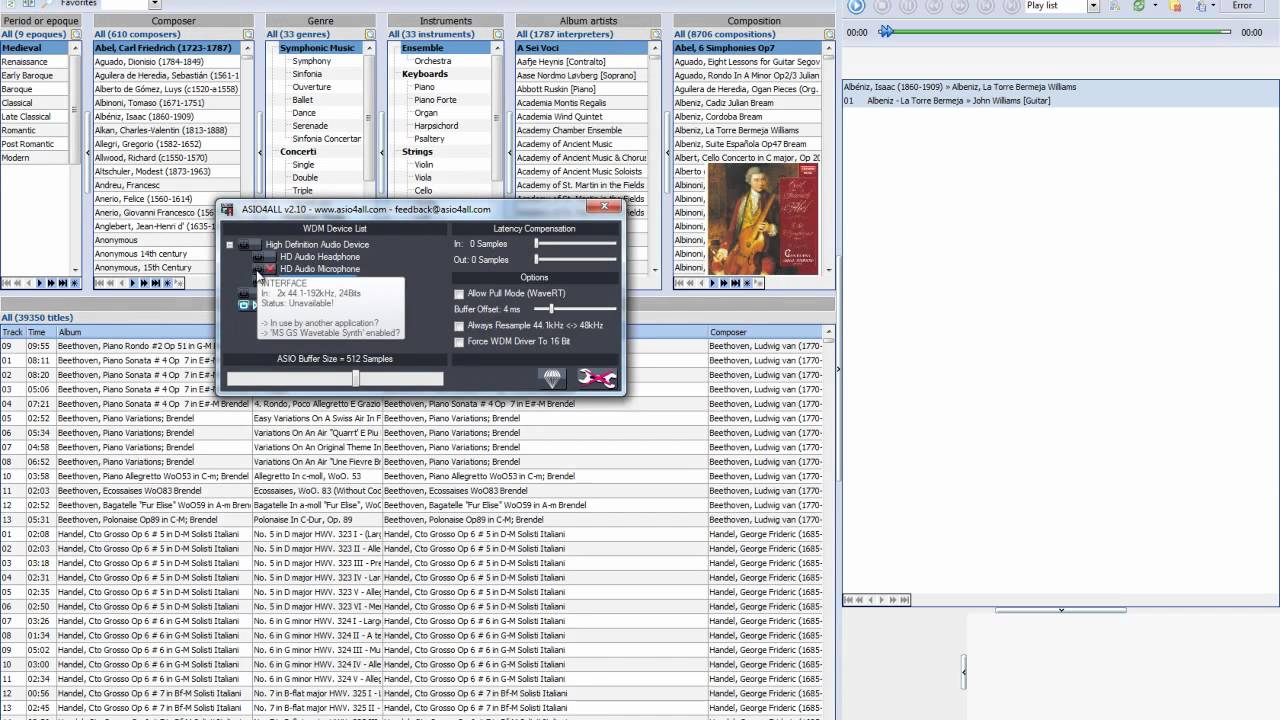Click the search icon next to All (8706 compositions)
This screenshot has height=720, width=1280.
[x=829, y=34]
